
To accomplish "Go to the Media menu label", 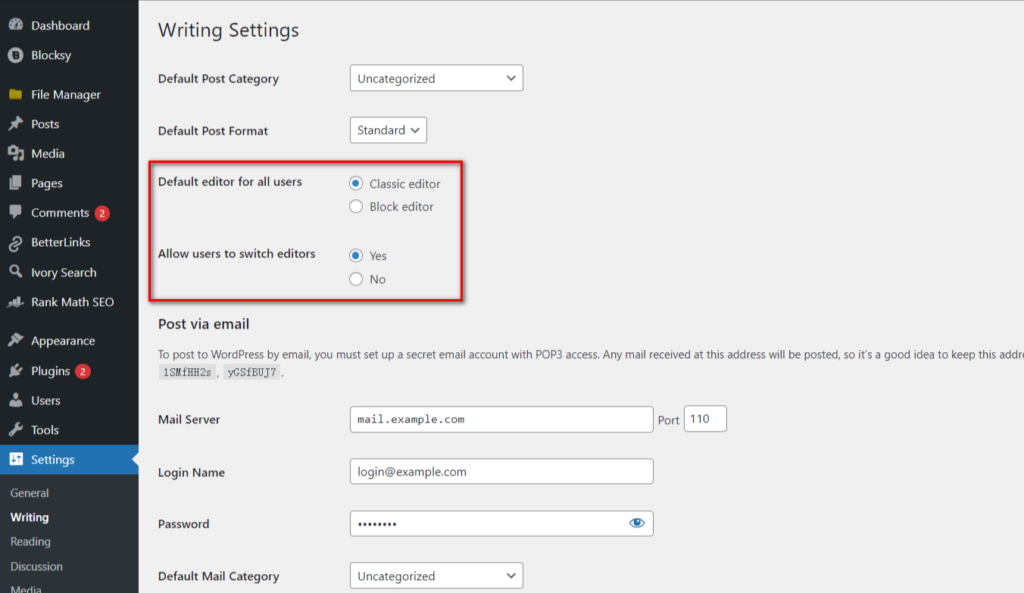I will click(x=48, y=153).
